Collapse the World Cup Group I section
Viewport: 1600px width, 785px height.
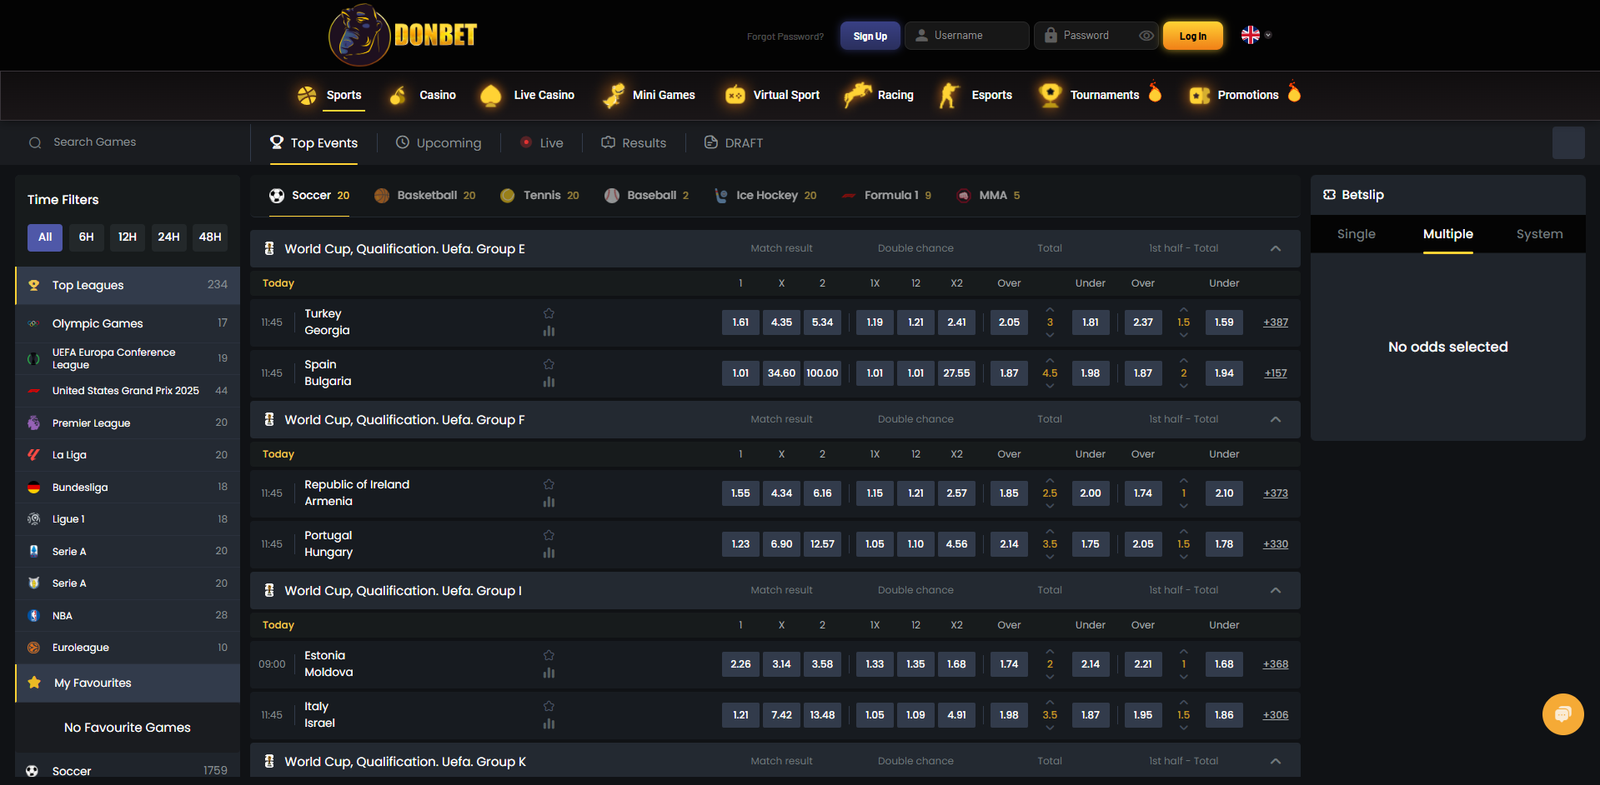[1275, 591]
